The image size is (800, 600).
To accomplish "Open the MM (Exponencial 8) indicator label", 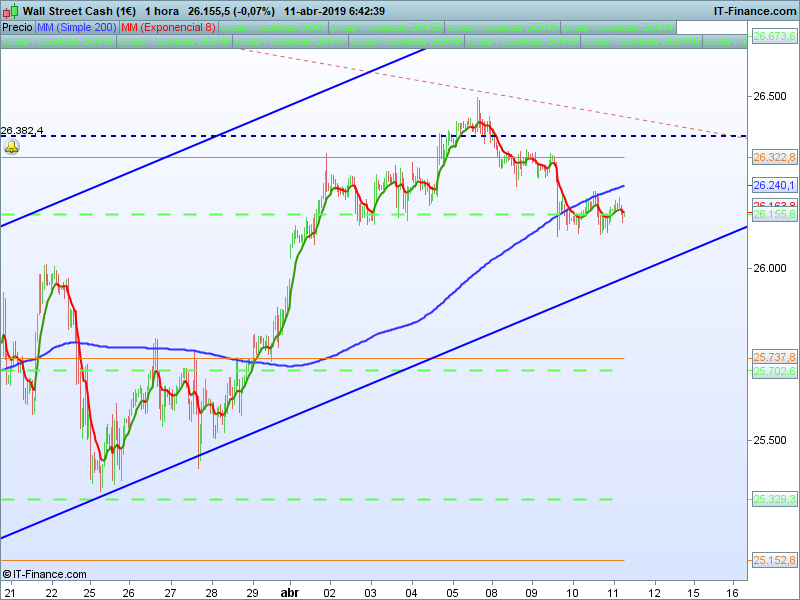I will pos(168,28).
